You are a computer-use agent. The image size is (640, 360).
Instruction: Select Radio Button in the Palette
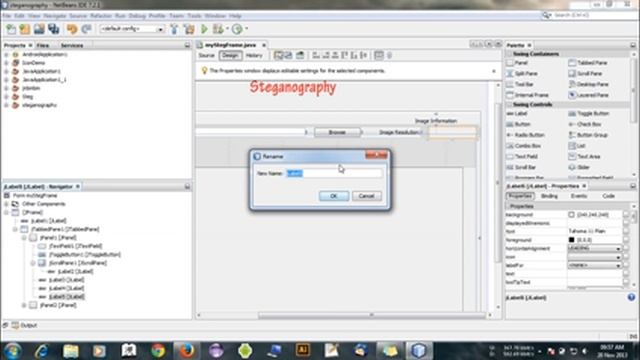point(525,135)
